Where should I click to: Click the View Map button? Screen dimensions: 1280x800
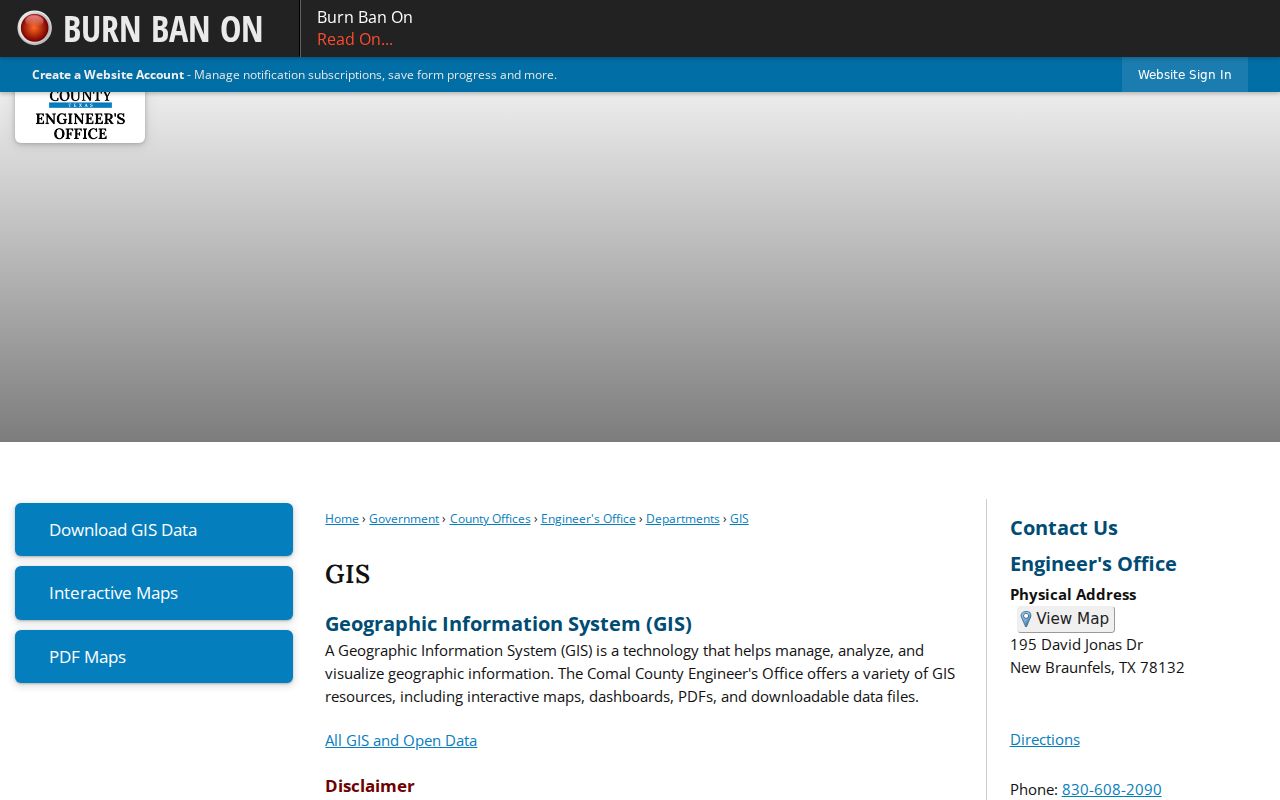pos(1065,619)
